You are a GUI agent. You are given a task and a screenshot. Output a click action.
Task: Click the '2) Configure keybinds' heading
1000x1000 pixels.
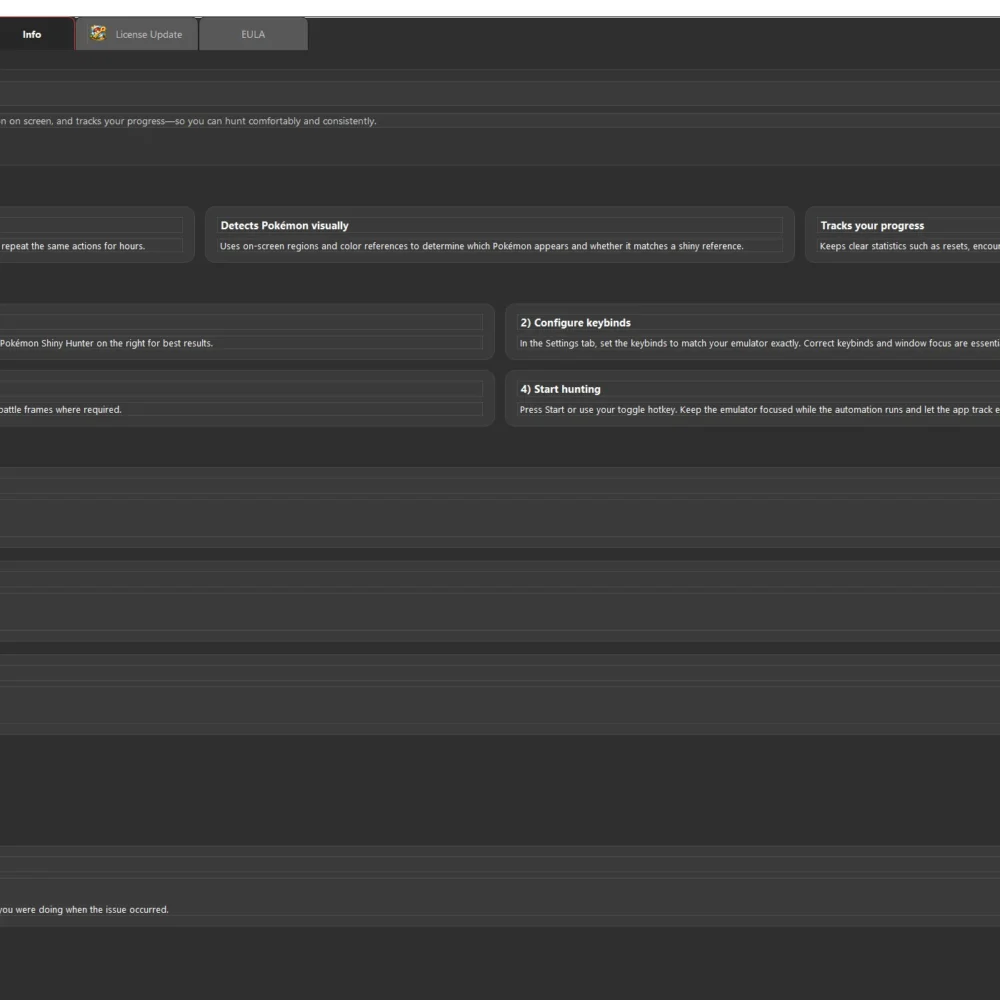pyautogui.click(x=575, y=323)
